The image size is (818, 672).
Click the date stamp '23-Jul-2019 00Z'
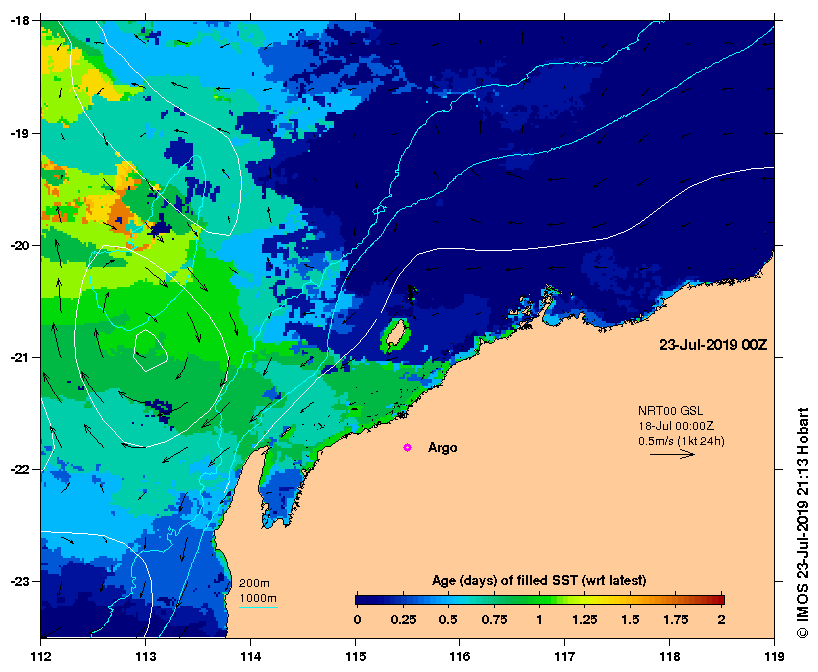coord(713,345)
